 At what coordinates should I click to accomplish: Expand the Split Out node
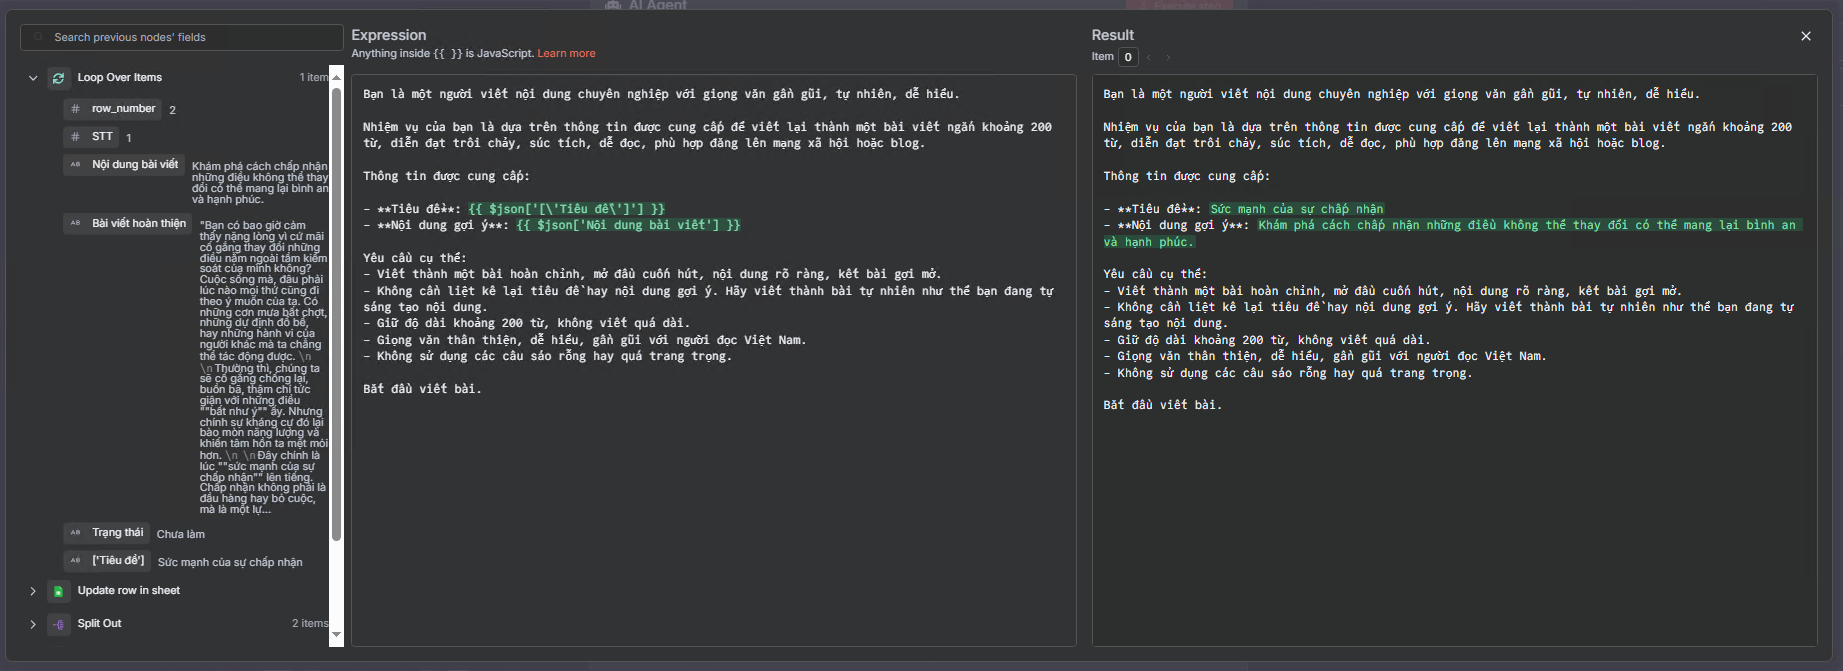(x=33, y=624)
